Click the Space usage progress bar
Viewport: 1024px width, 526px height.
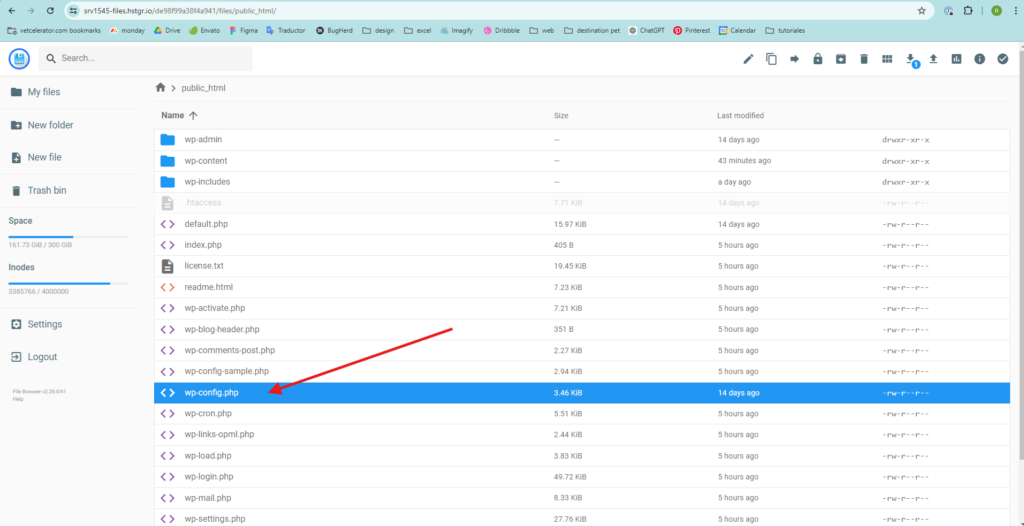click(x=68, y=237)
